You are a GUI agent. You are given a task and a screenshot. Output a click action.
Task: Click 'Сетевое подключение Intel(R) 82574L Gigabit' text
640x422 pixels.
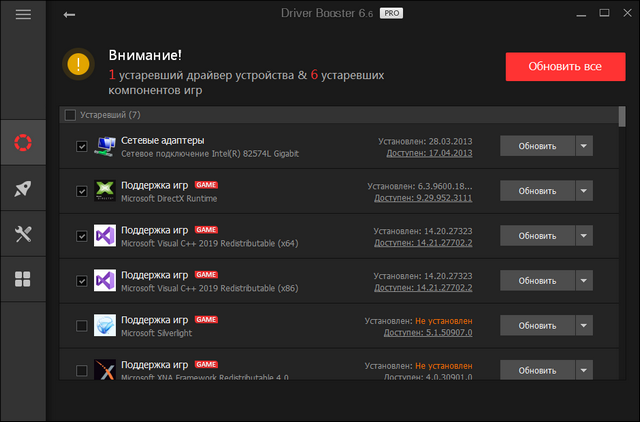pyautogui.click(x=210, y=154)
